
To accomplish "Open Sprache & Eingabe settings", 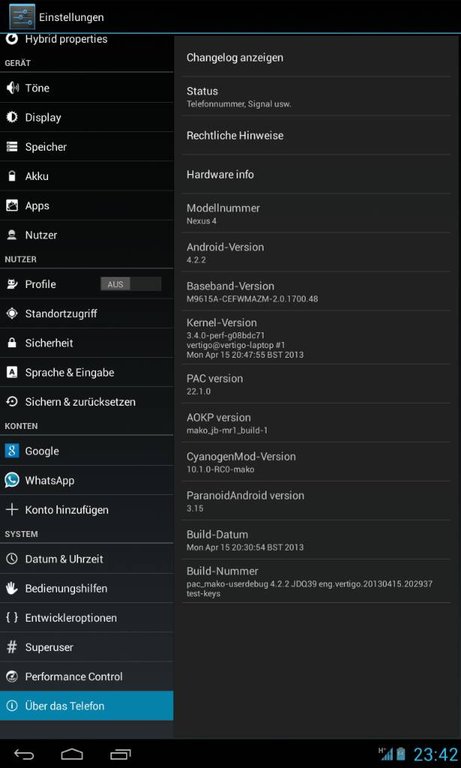I will pos(87,373).
